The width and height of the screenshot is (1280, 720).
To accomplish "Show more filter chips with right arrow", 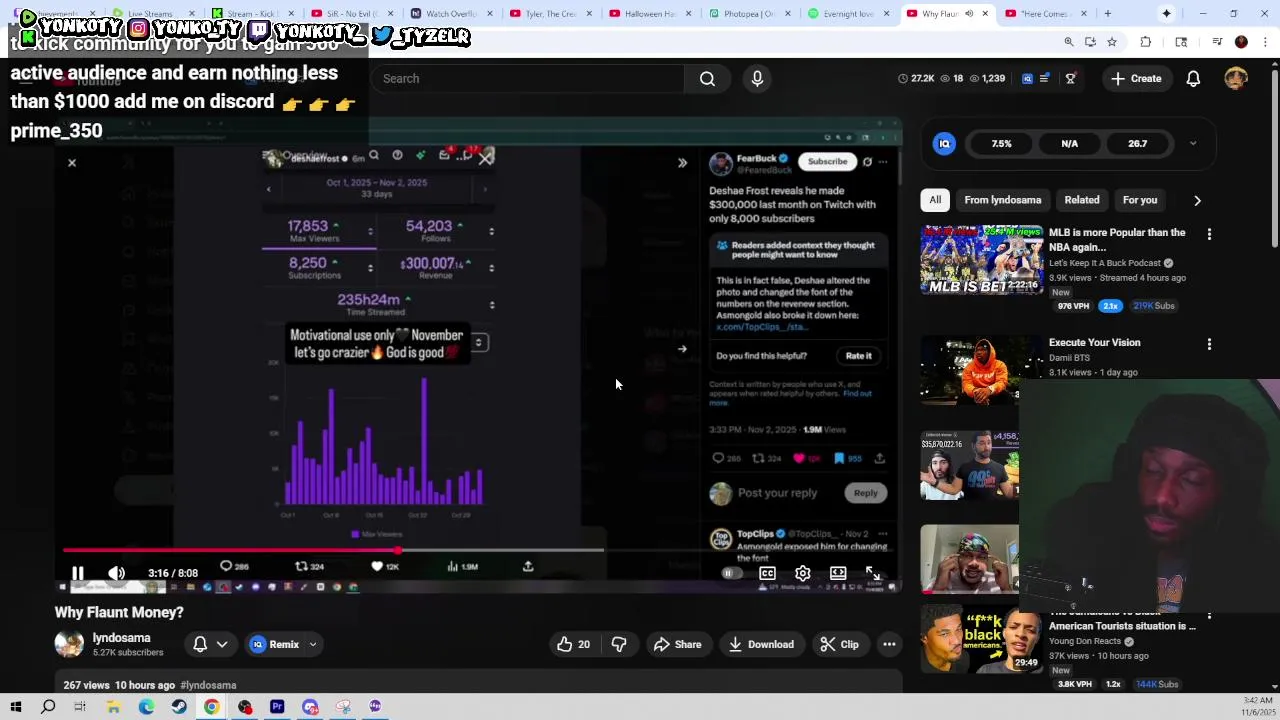I will tap(1197, 200).
